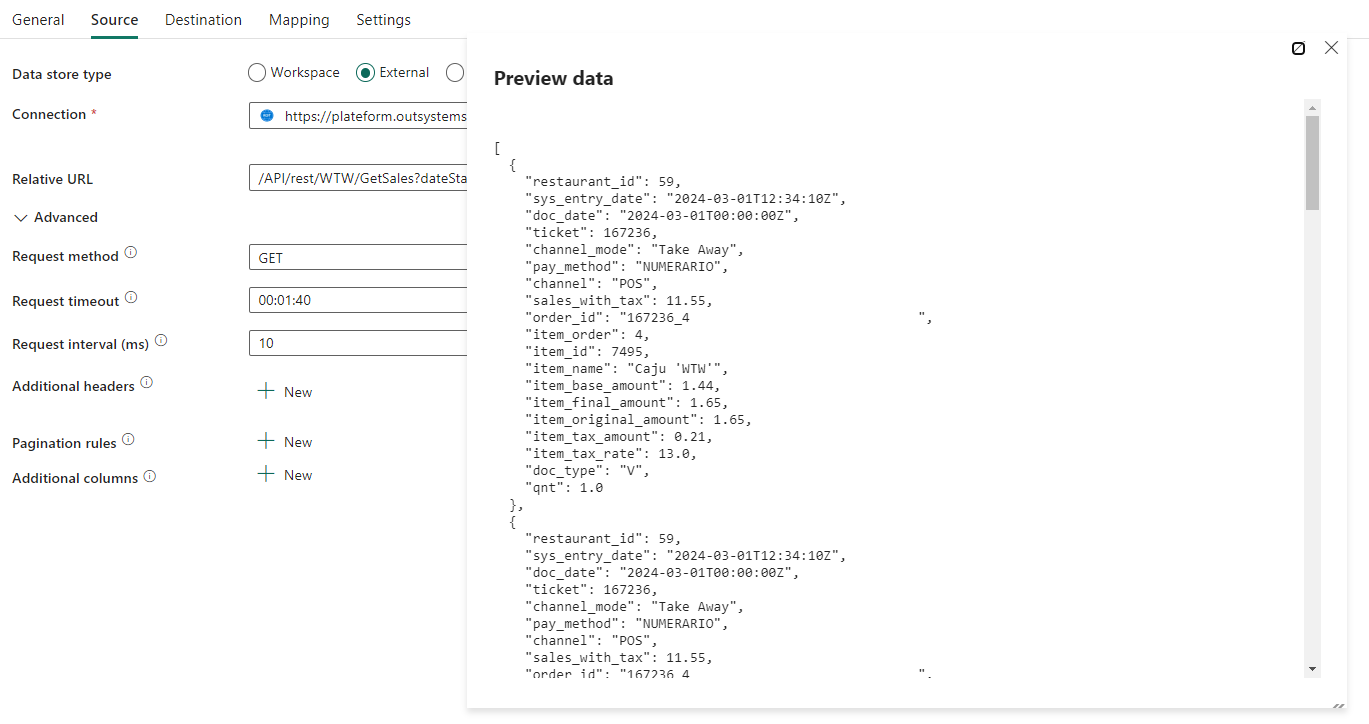Show info for Additional columns
This screenshot has height=724, width=1369.
click(x=150, y=476)
